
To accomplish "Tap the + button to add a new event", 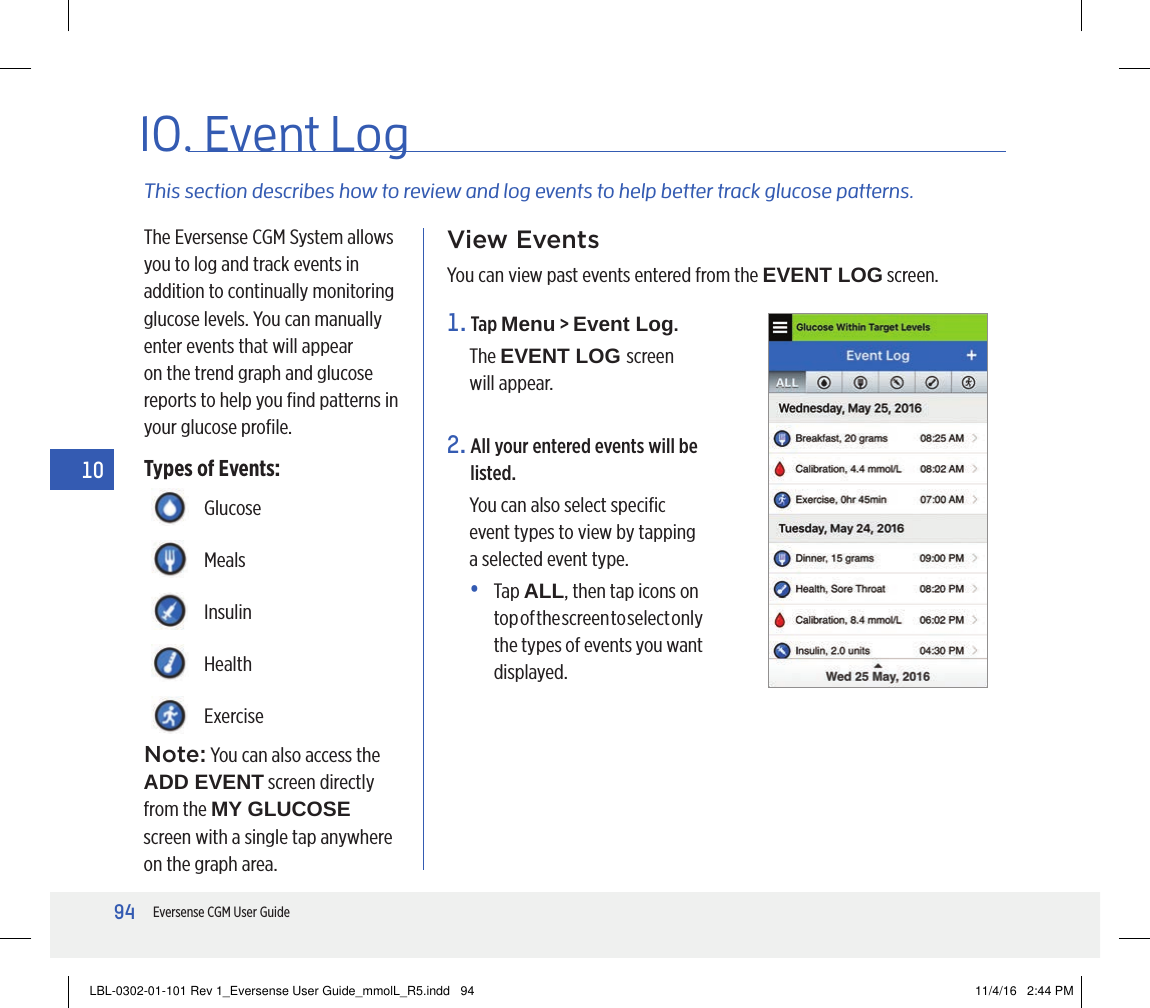I will click(971, 356).
